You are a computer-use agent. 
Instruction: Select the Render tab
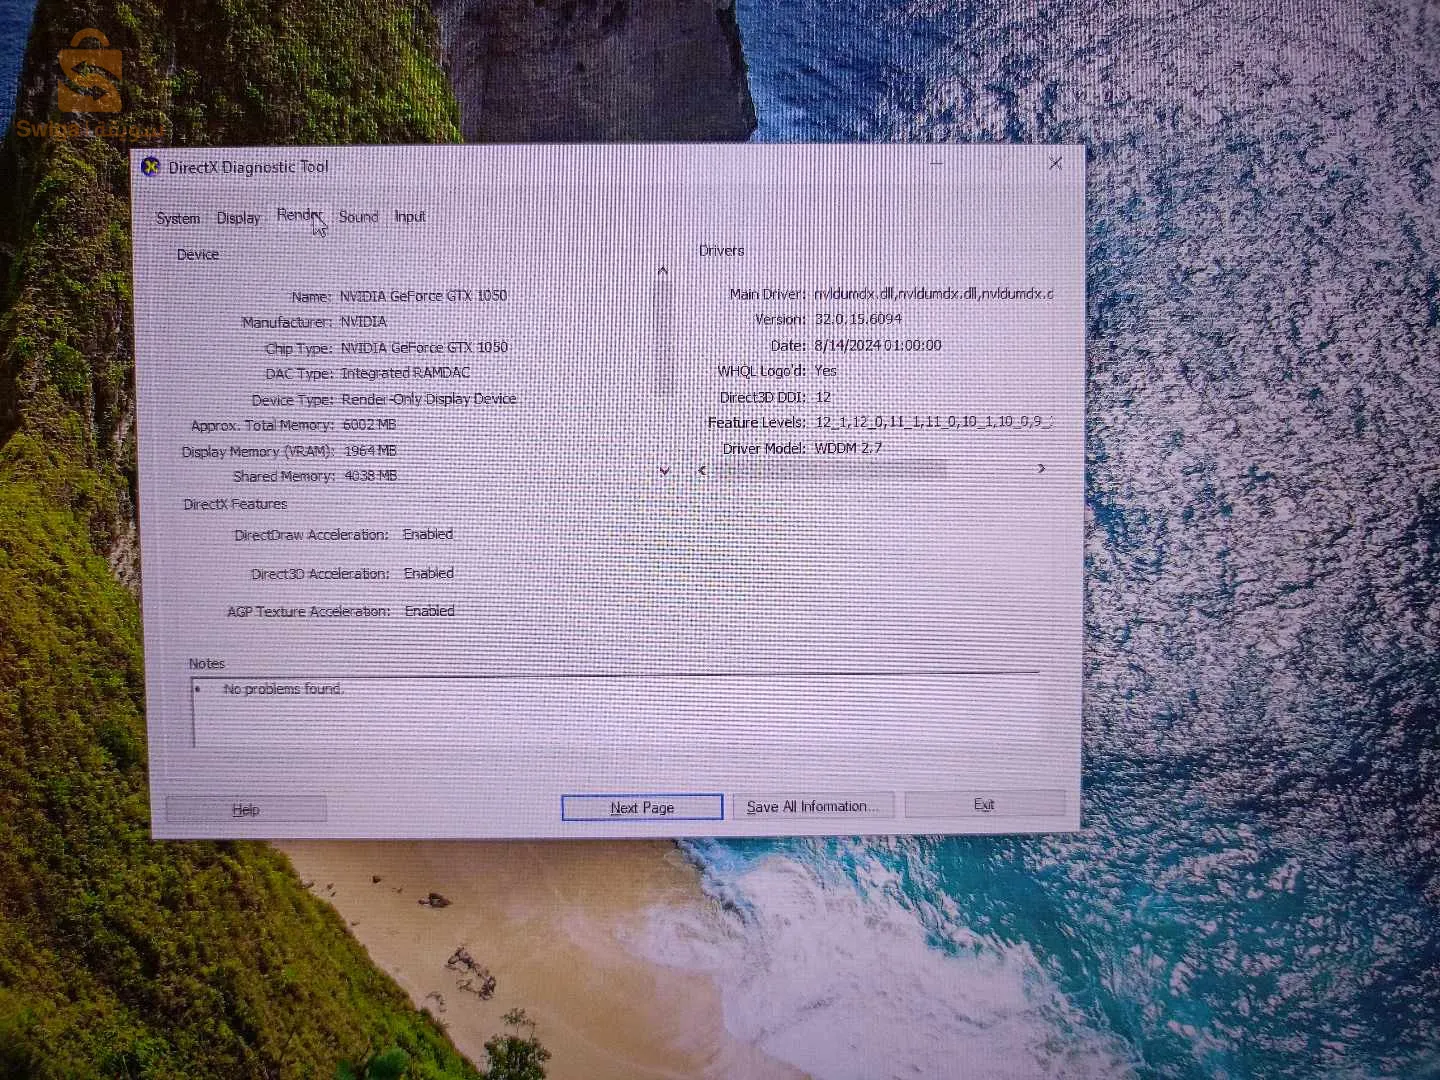coord(298,215)
